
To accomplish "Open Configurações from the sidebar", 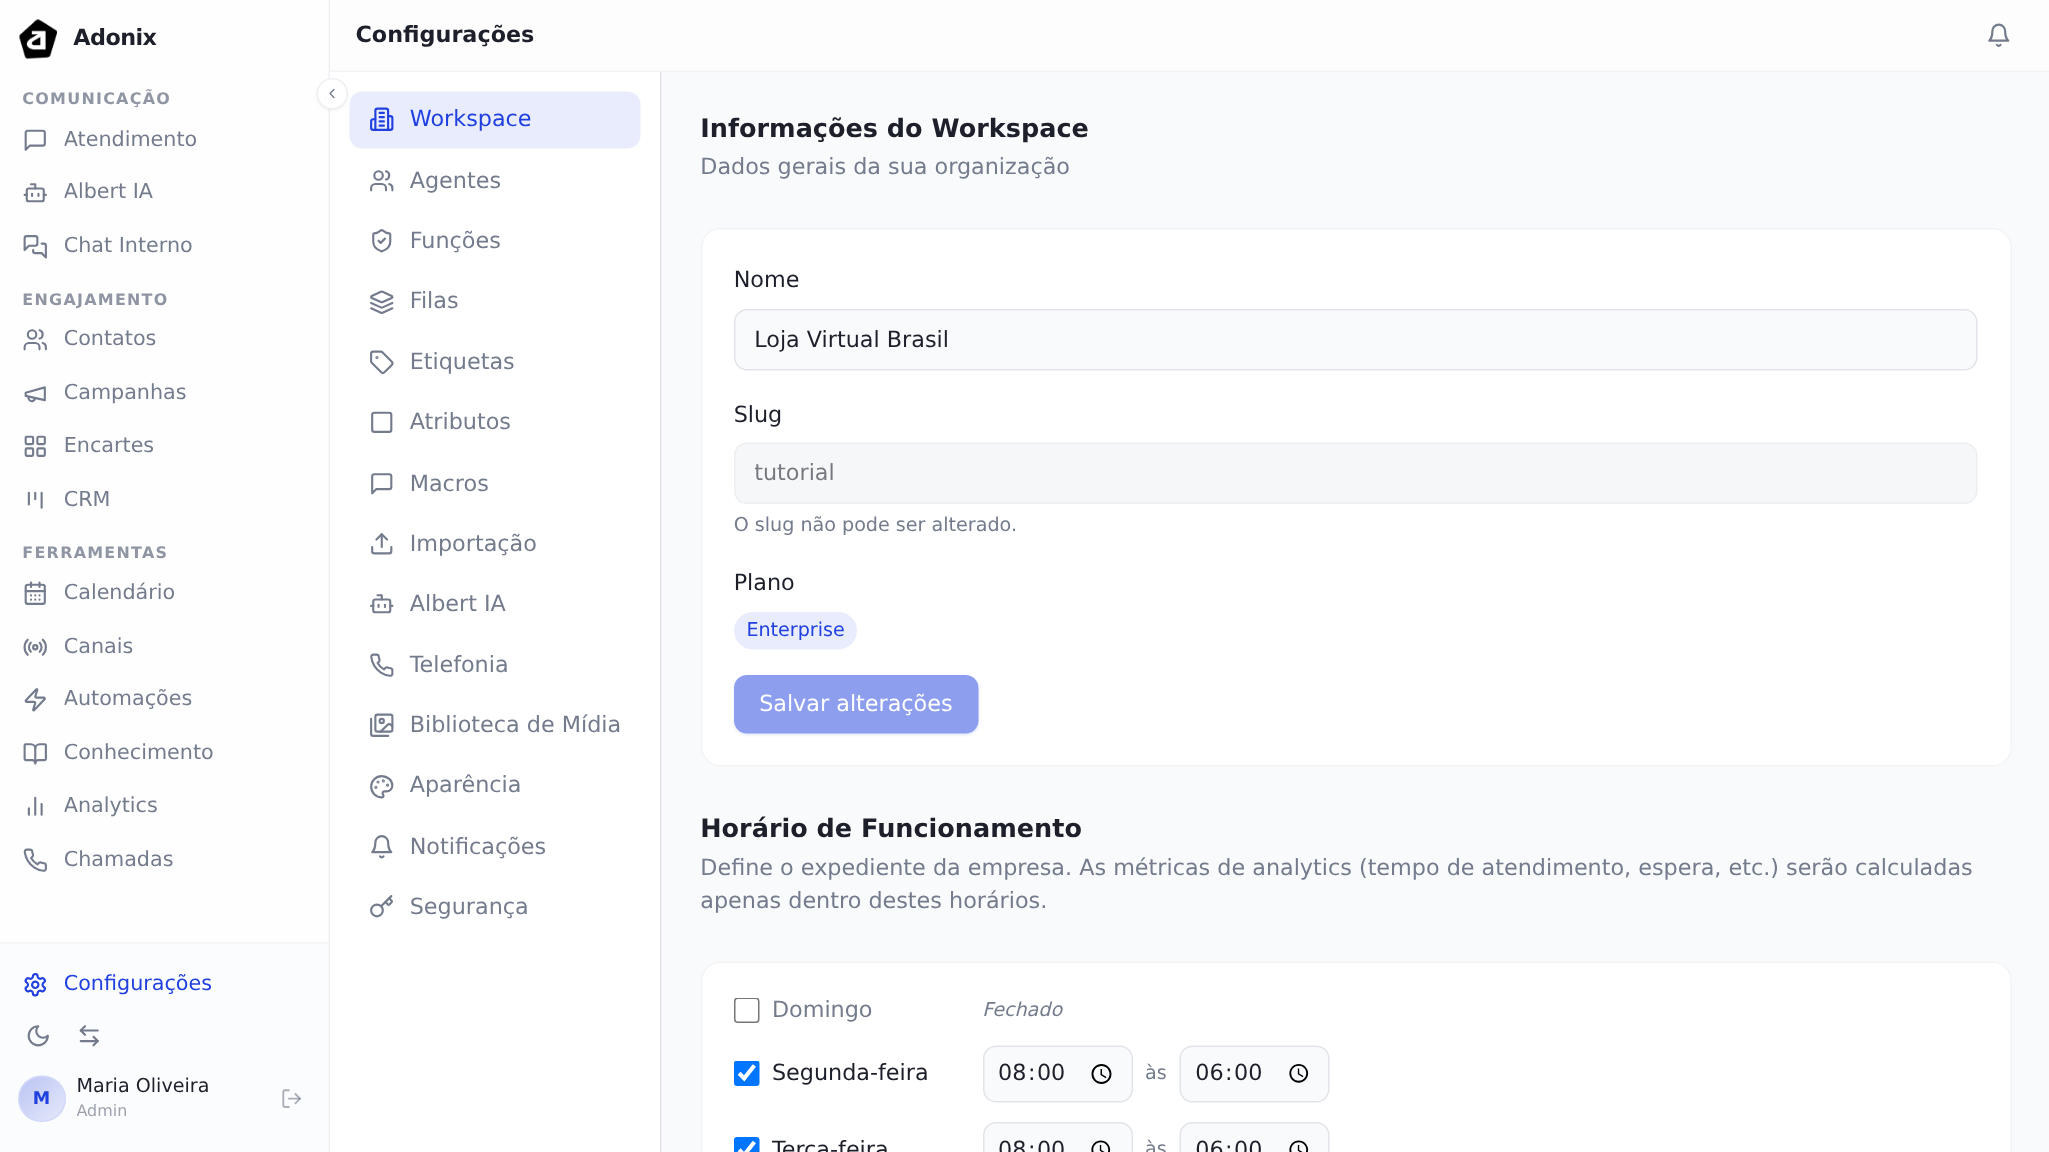I will coord(137,983).
